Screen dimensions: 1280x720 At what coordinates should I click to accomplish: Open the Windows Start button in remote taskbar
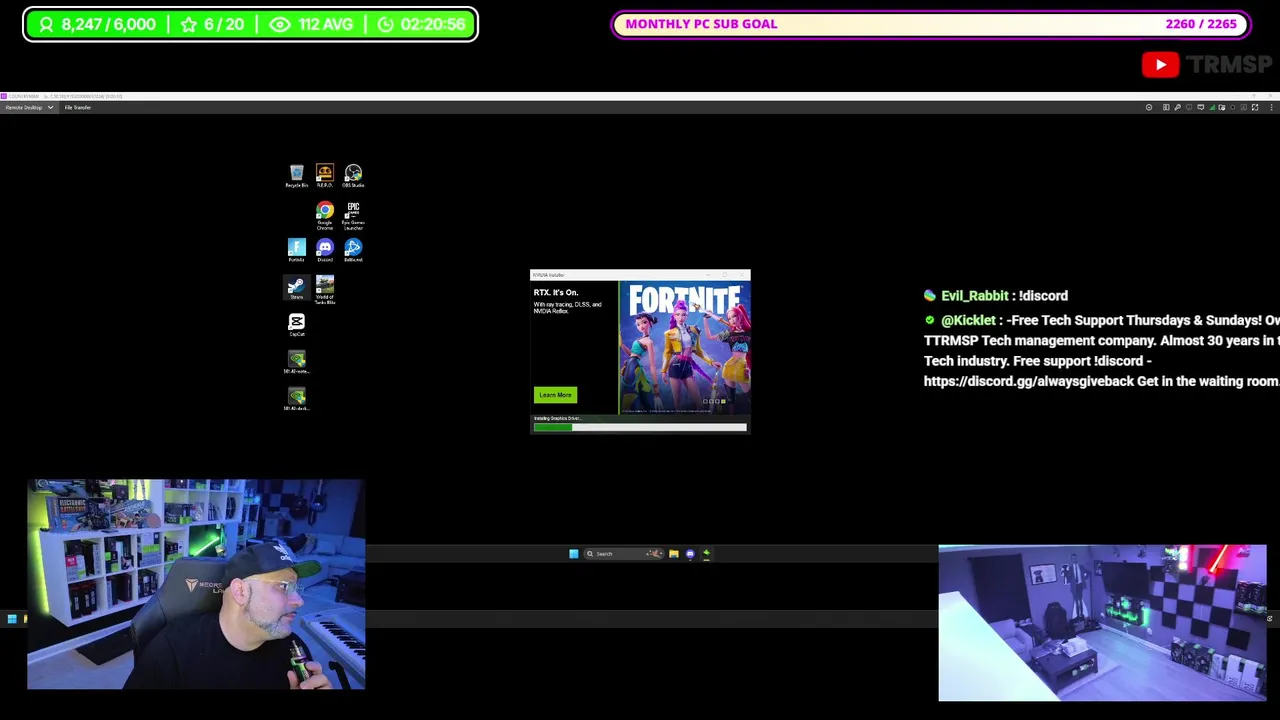(573, 553)
